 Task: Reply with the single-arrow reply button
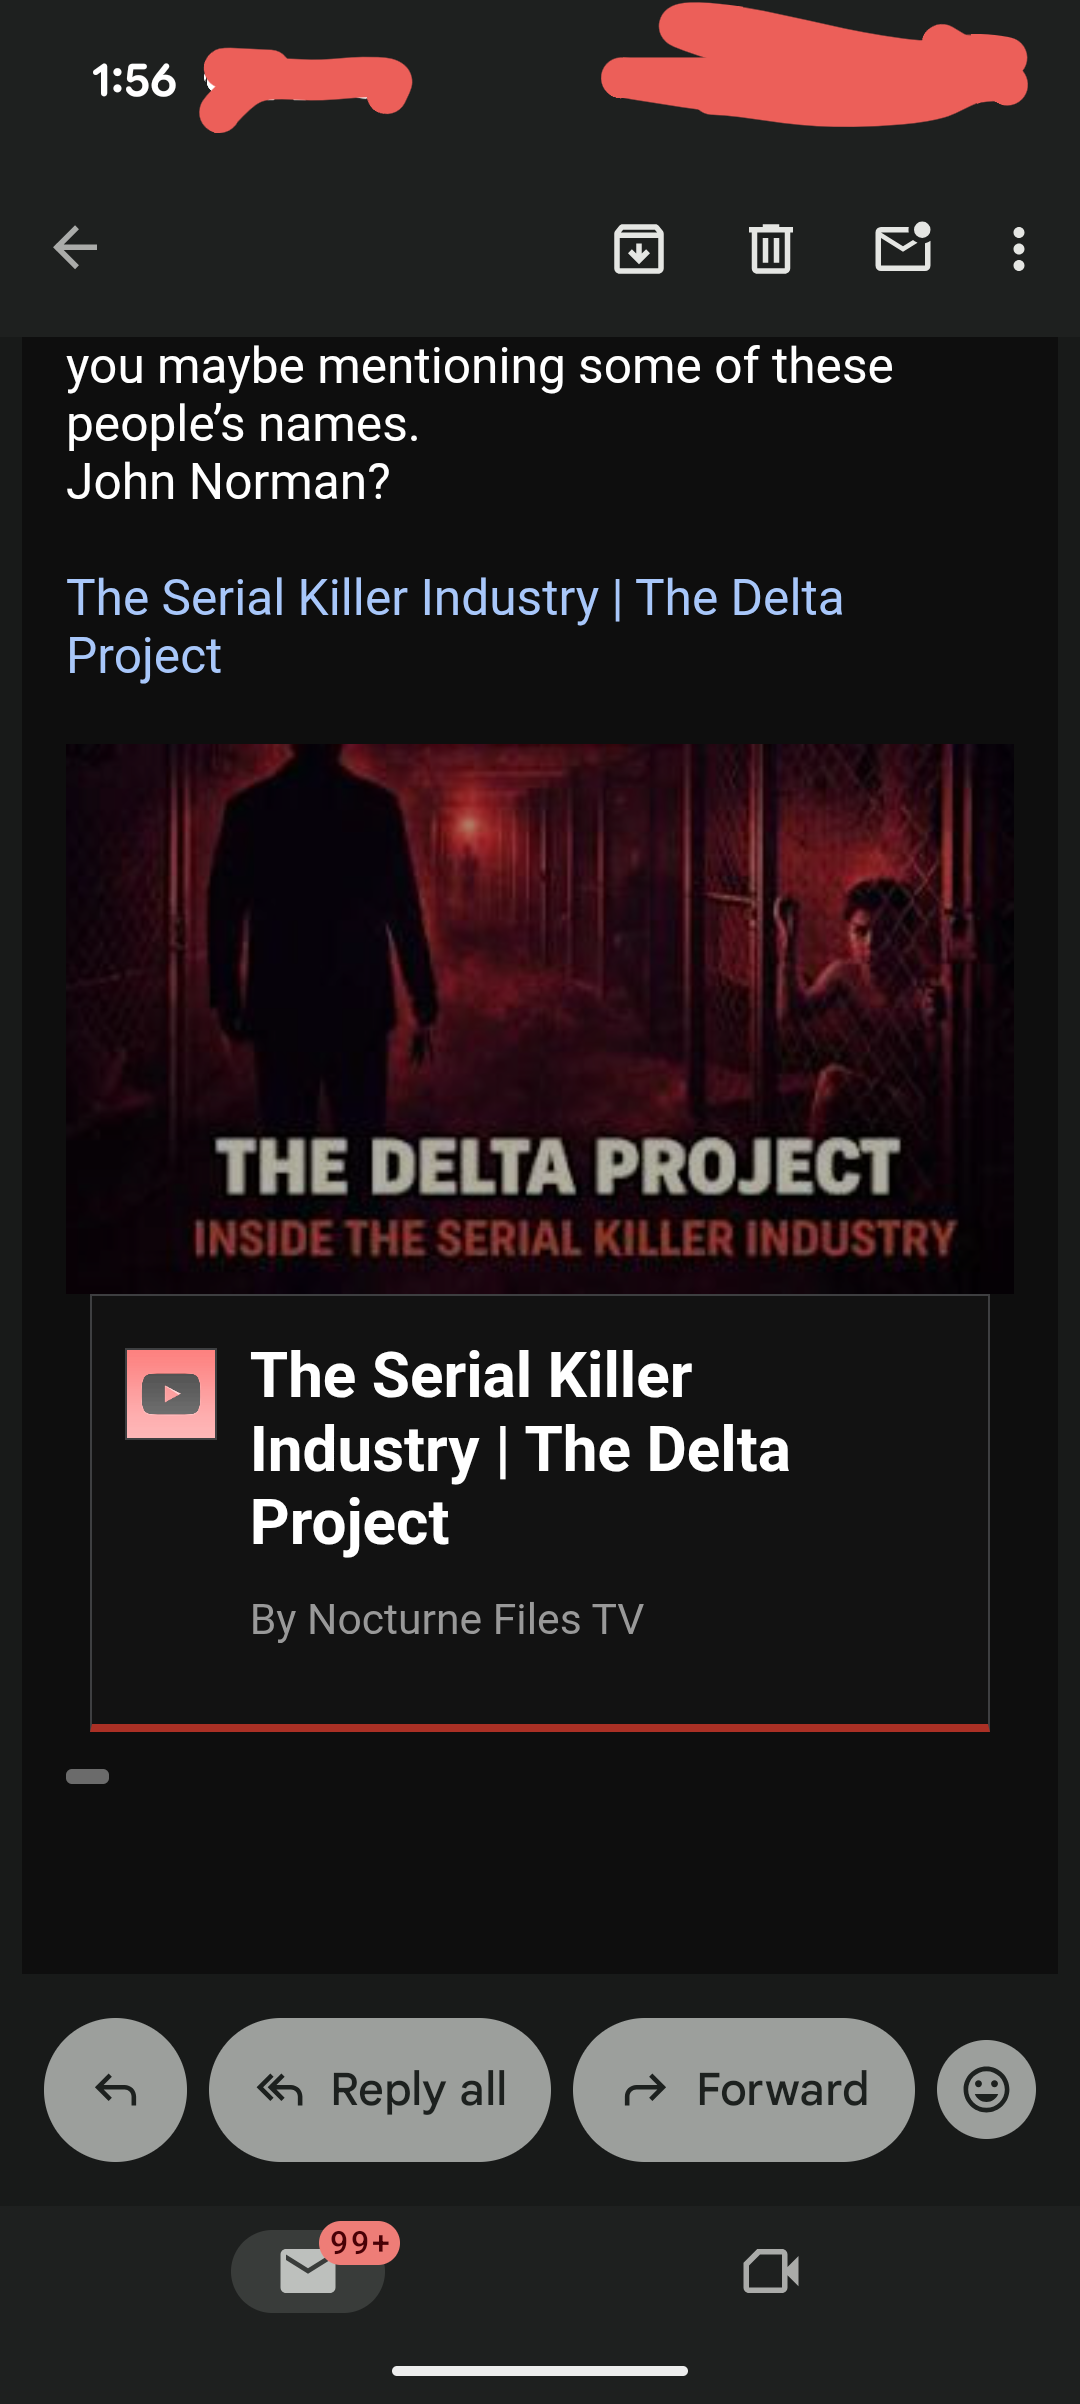(116, 2089)
